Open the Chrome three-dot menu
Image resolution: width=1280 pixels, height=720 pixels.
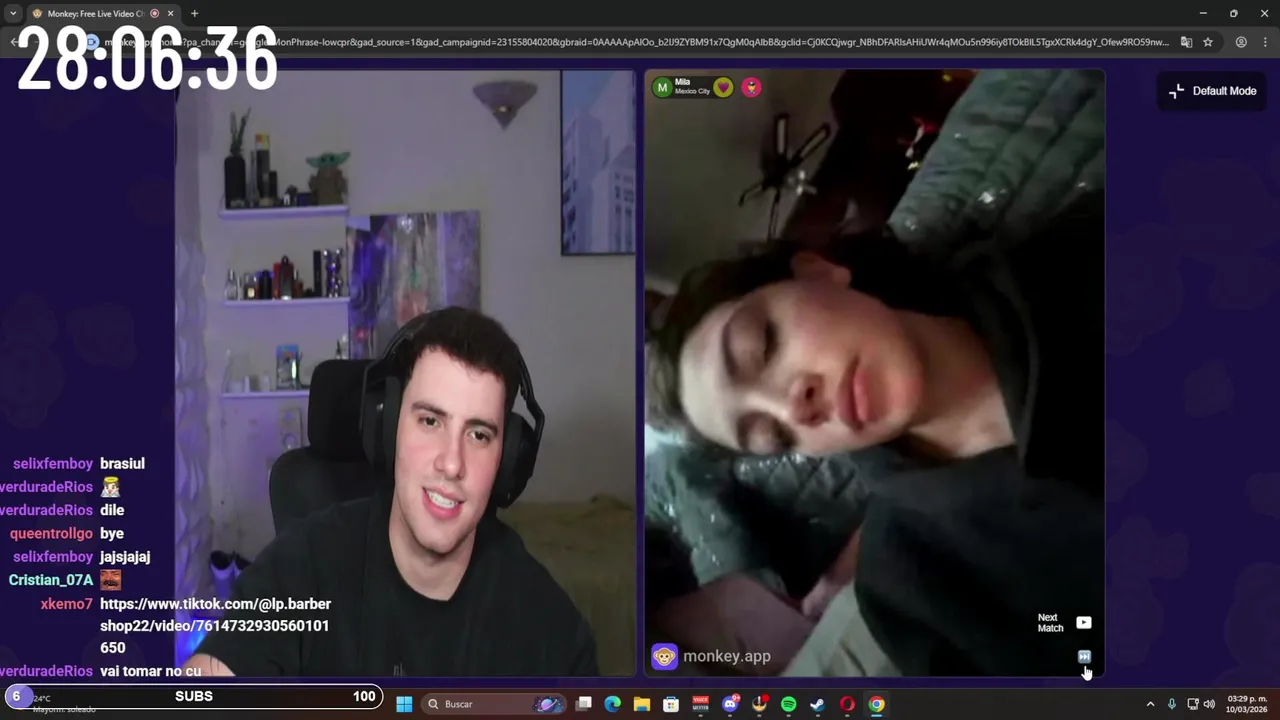click(1265, 42)
